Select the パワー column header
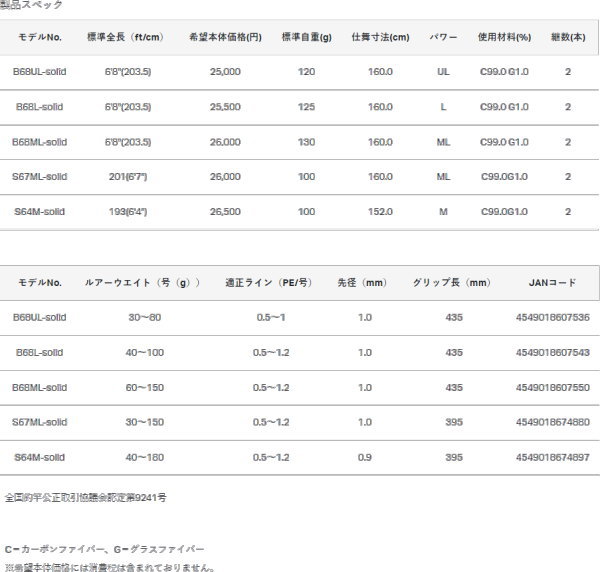 click(443, 37)
